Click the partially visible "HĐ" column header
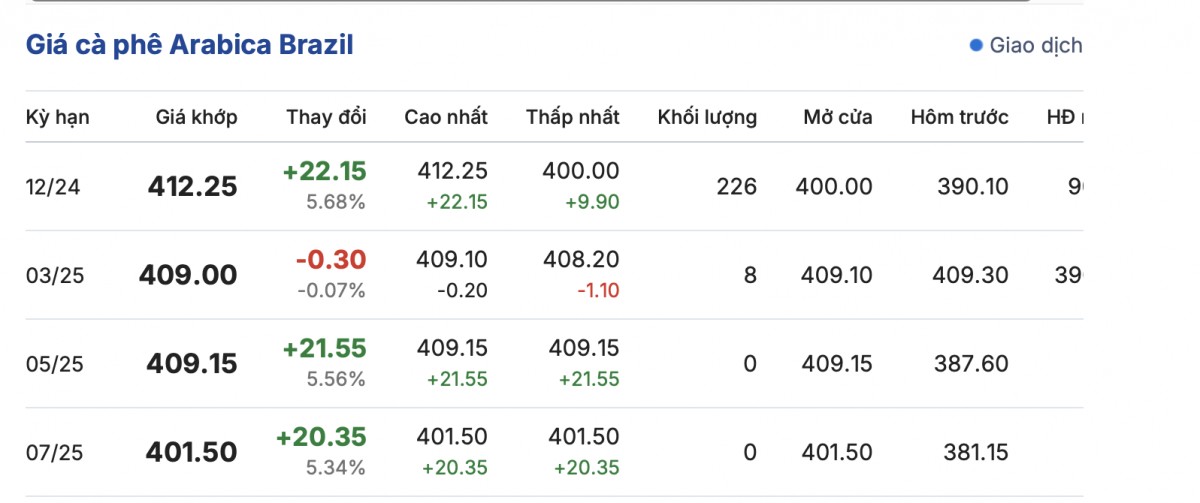Screen dimensions: 1200x503 pyautogui.click(x=1063, y=117)
